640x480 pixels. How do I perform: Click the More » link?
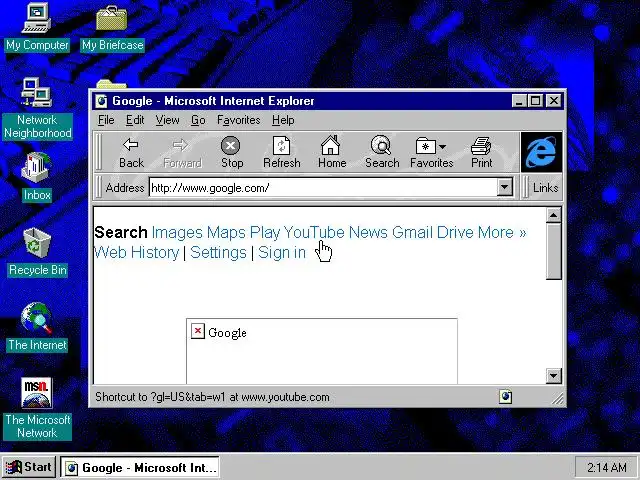502,233
